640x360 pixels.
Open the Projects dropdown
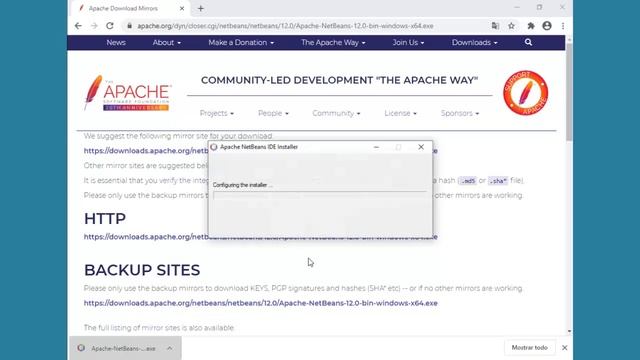click(216, 113)
